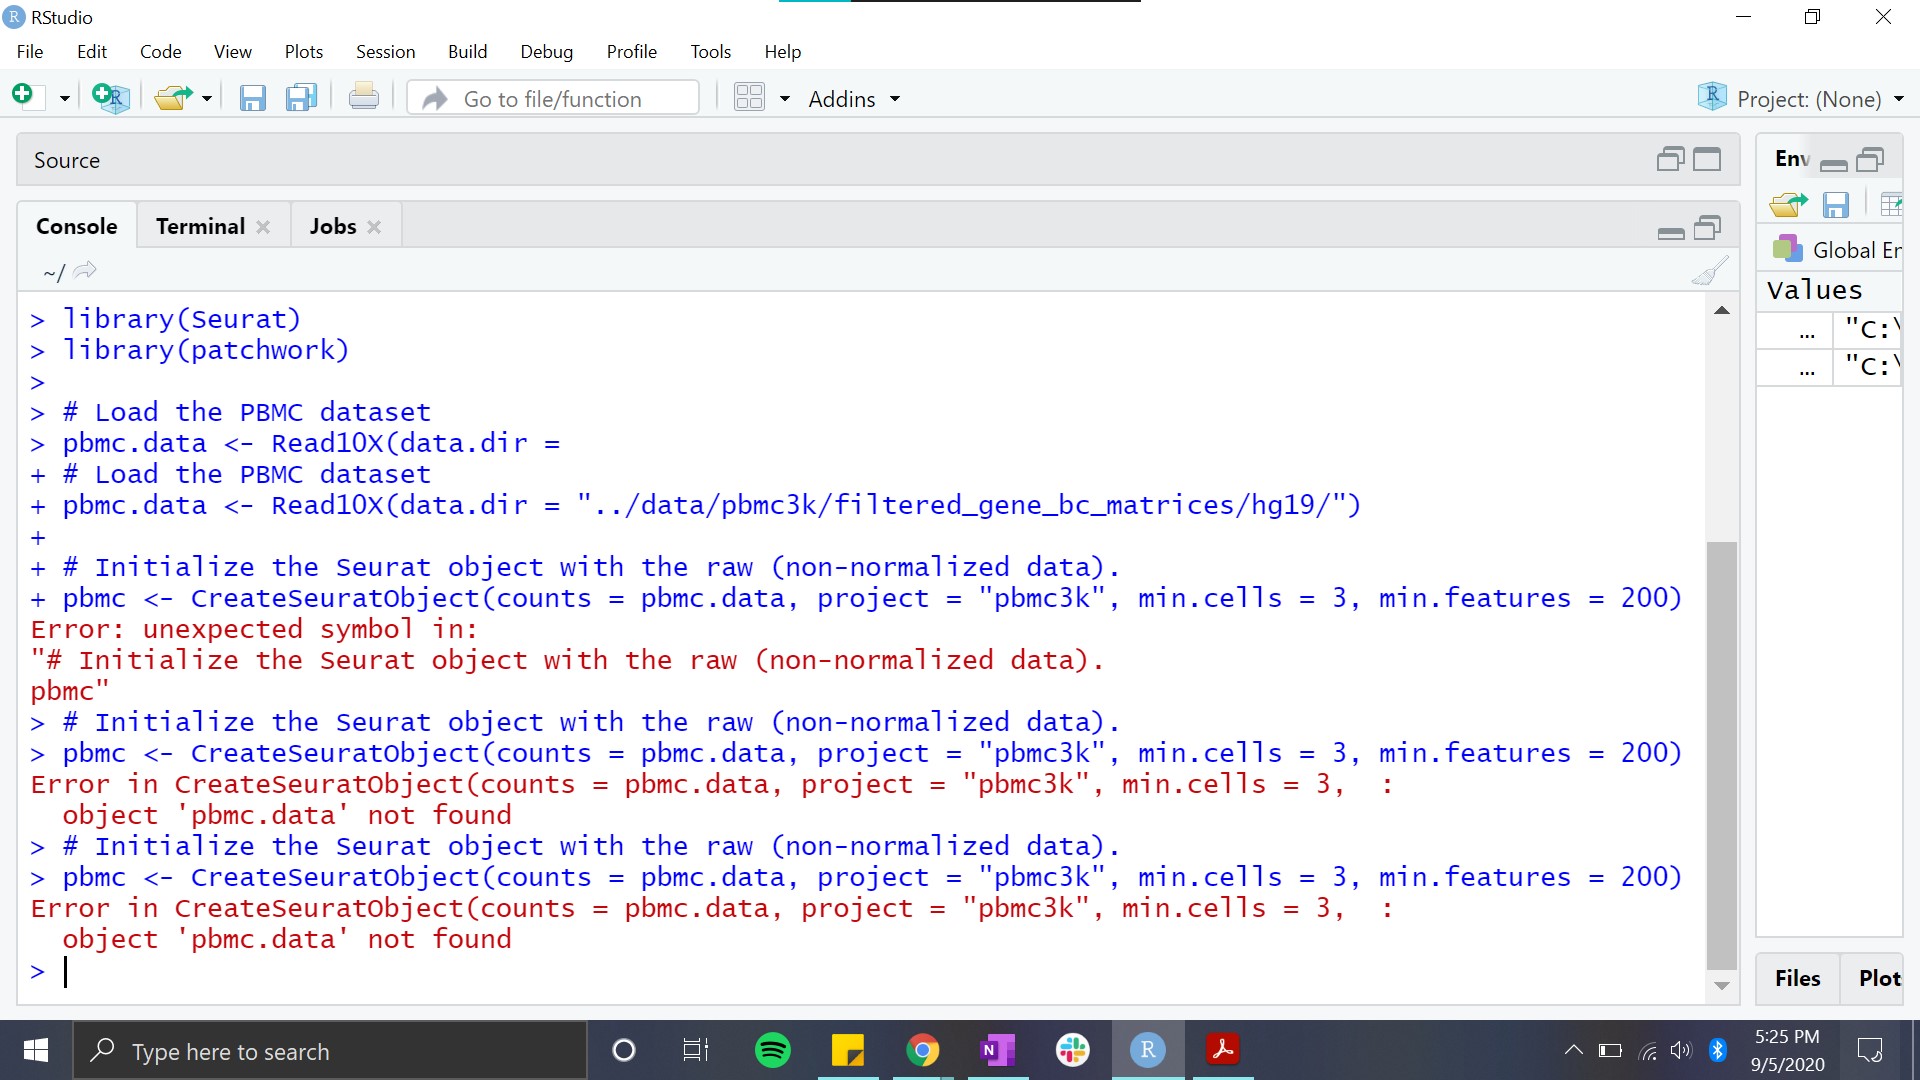Viewport: 1920px width, 1080px height.
Task: Click the Save workspace icon
Action: coord(1836,205)
